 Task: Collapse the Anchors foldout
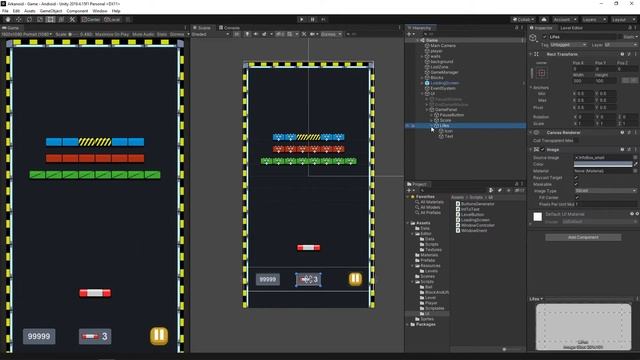(531, 87)
